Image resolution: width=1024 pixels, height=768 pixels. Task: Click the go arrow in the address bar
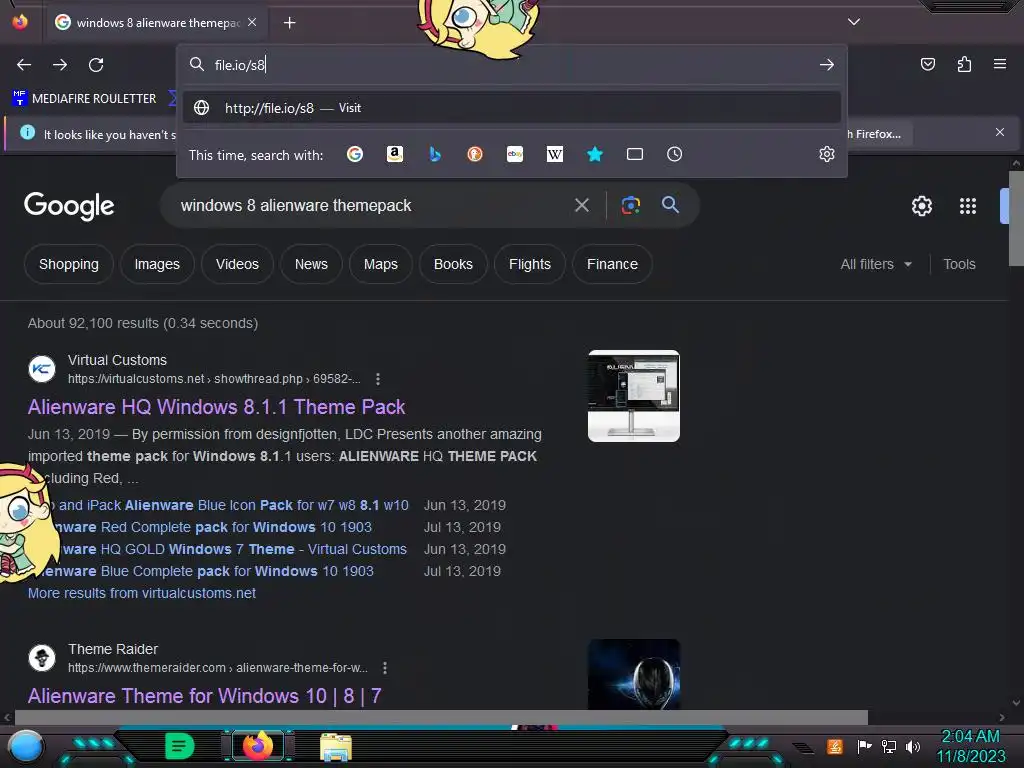tap(827, 65)
